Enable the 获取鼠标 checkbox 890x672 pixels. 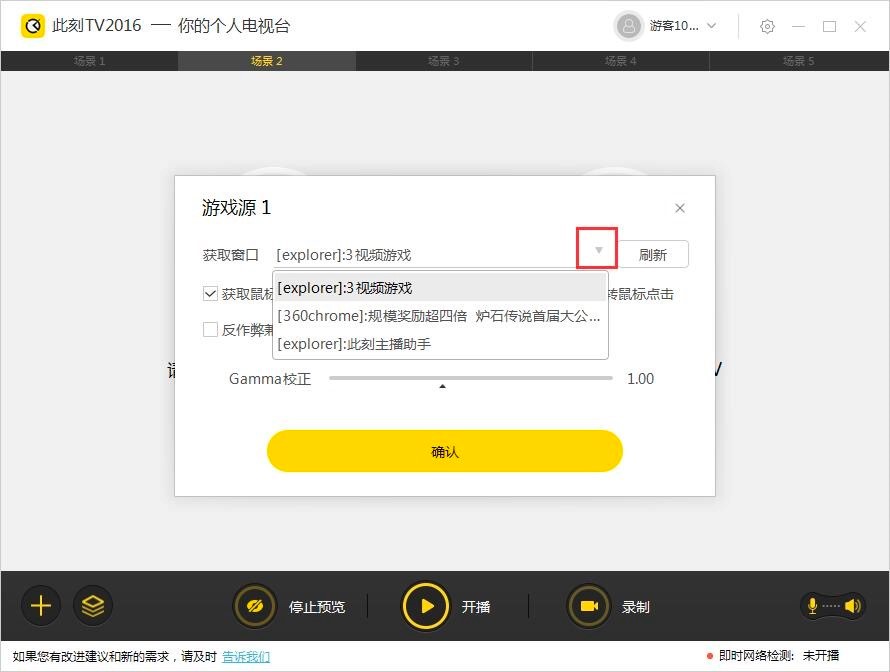coord(210,294)
